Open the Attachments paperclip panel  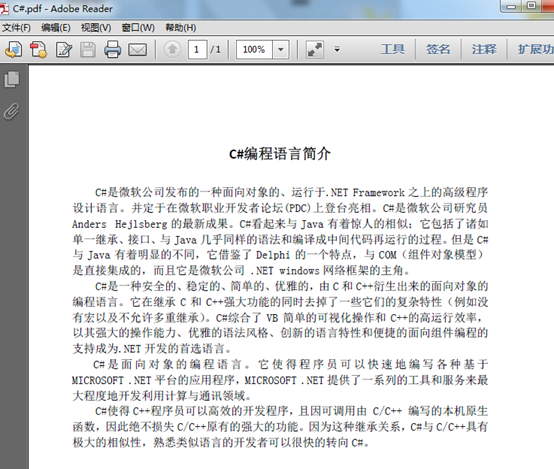point(12,111)
